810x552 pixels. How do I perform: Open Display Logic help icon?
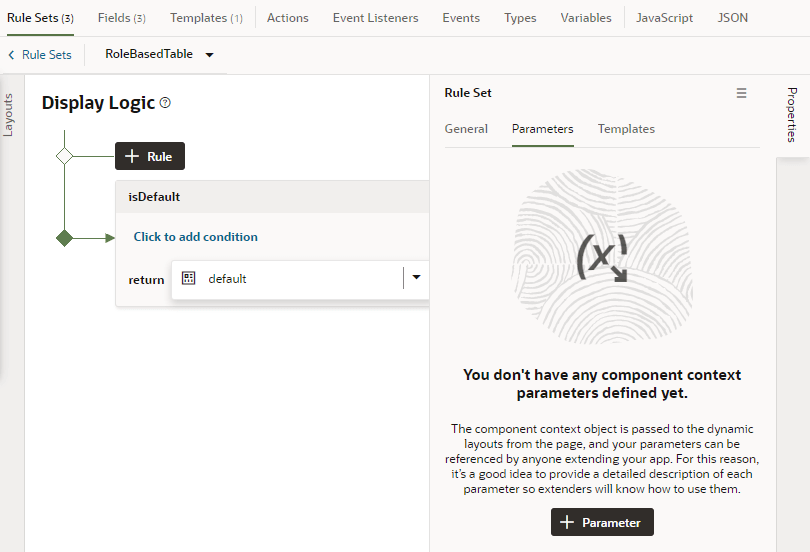tap(165, 103)
